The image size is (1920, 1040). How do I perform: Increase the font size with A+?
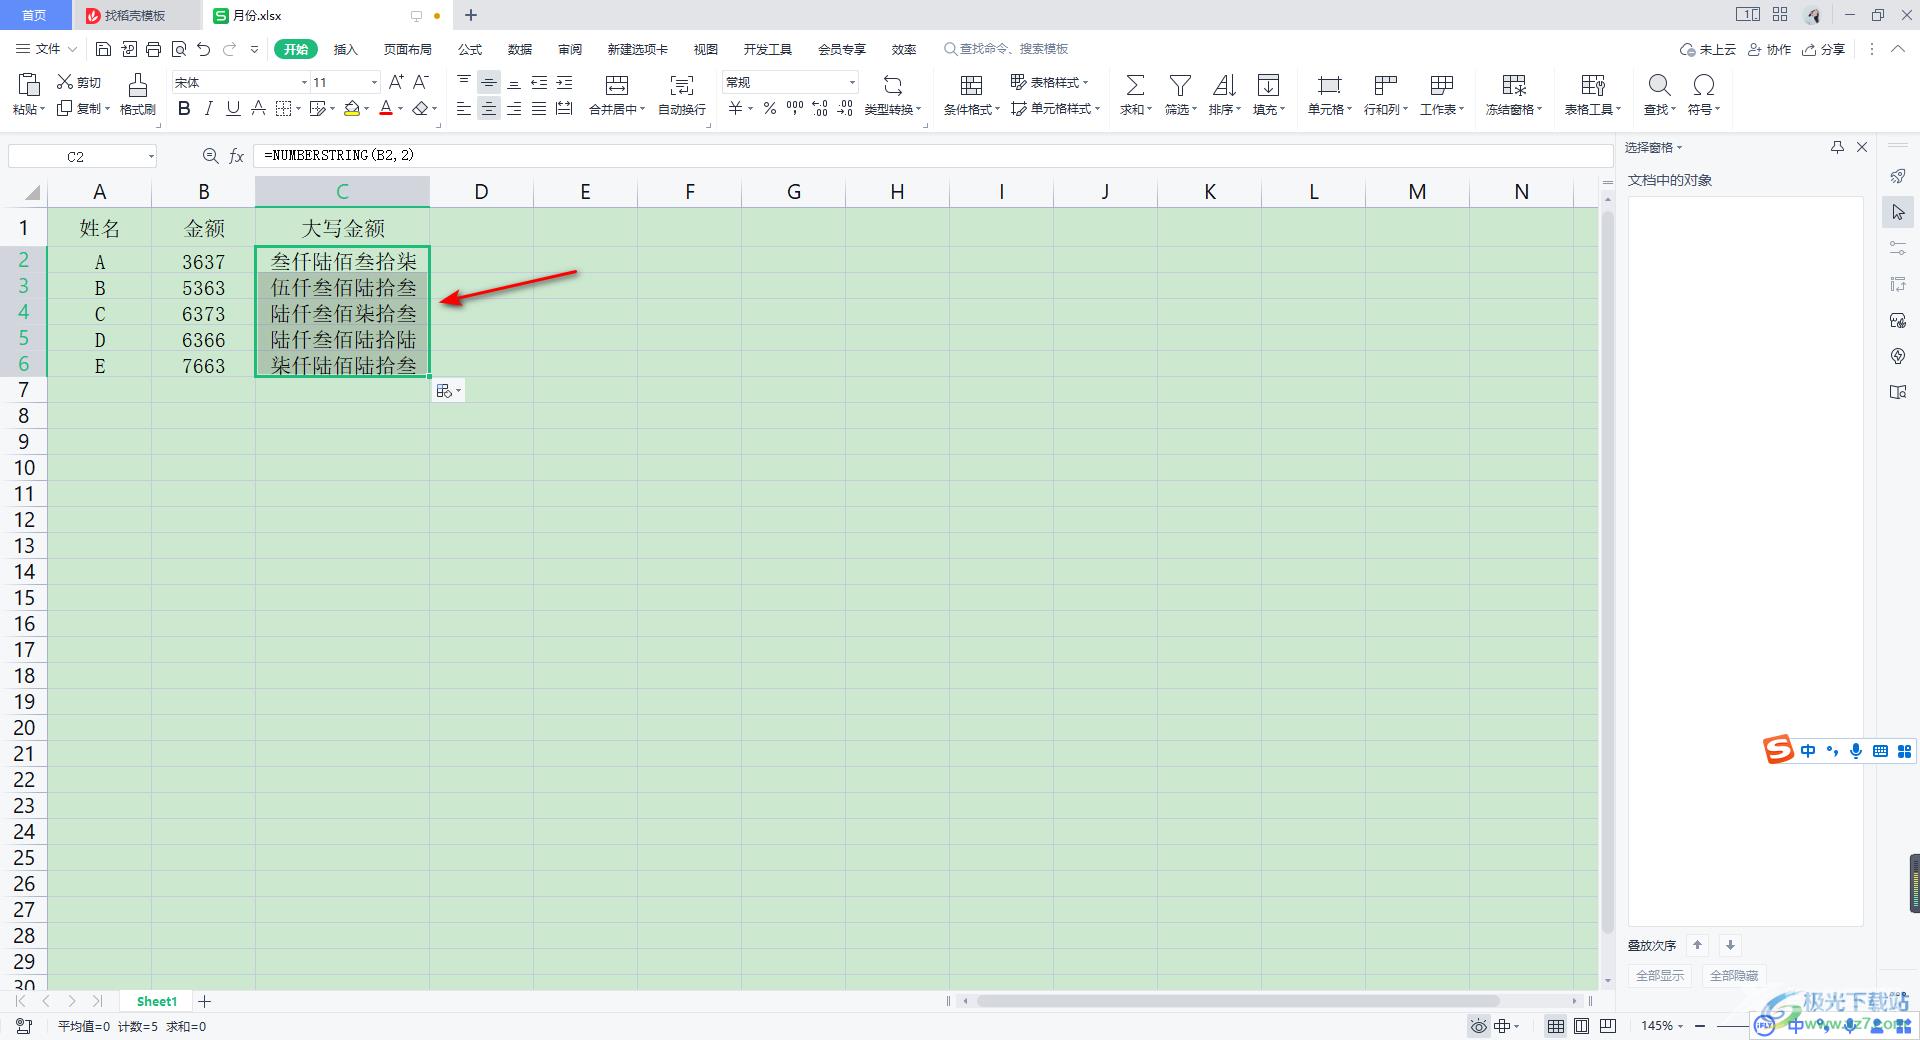click(396, 82)
